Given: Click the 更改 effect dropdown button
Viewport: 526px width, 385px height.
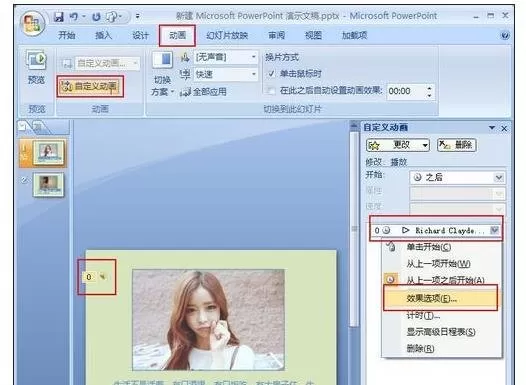Looking at the screenshot, I should pos(398,145).
